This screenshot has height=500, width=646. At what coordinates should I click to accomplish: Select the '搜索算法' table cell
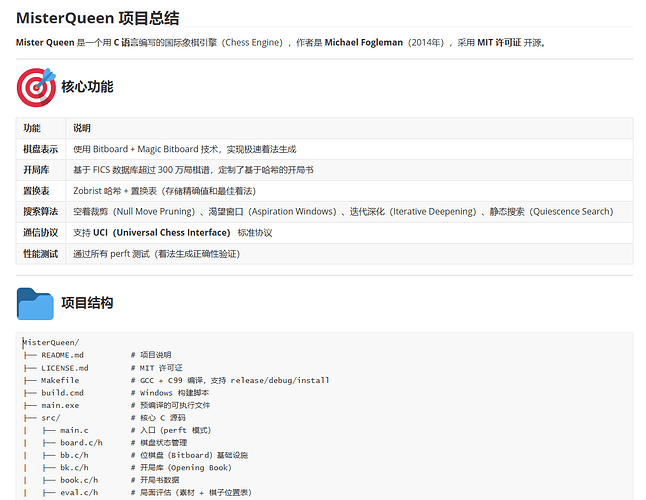point(41,212)
